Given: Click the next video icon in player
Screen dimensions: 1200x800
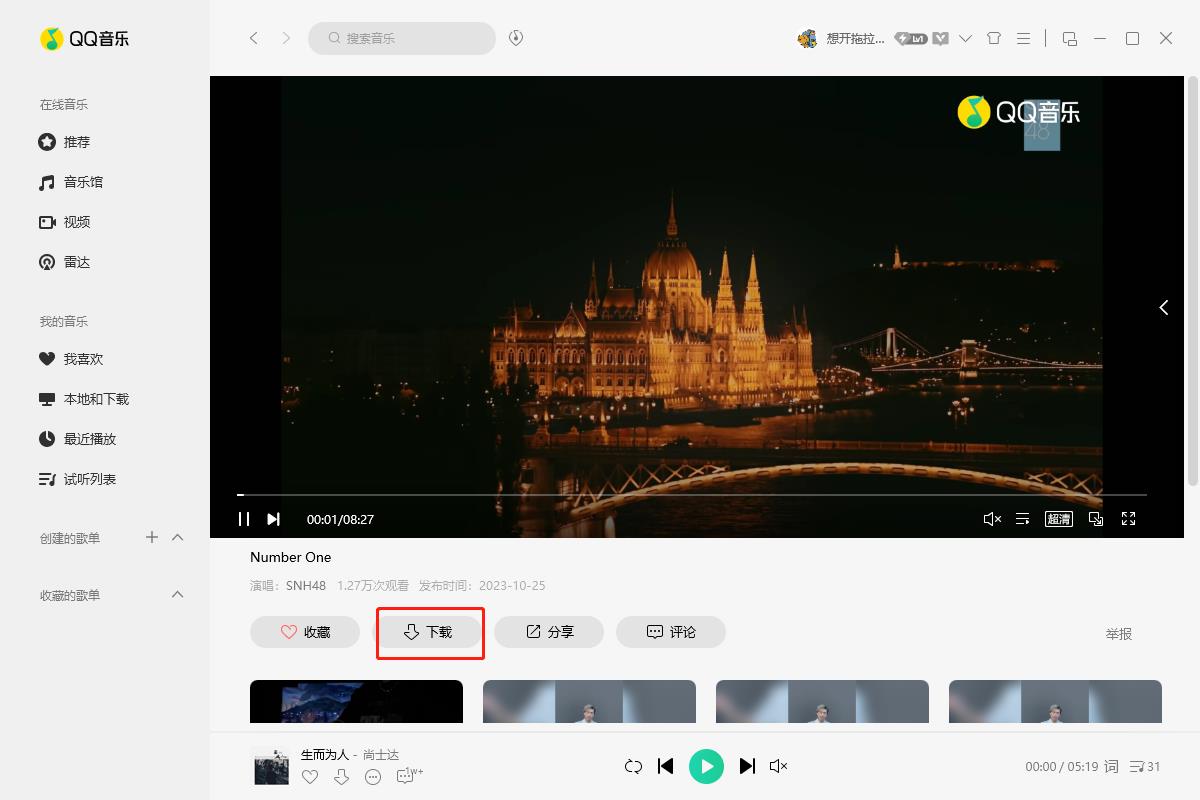Looking at the screenshot, I should pyautogui.click(x=273, y=518).
